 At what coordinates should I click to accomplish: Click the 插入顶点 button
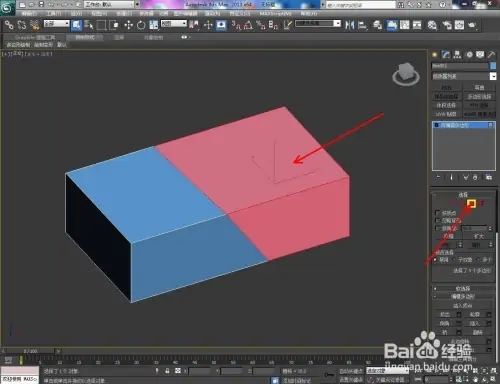coord(463,305)
